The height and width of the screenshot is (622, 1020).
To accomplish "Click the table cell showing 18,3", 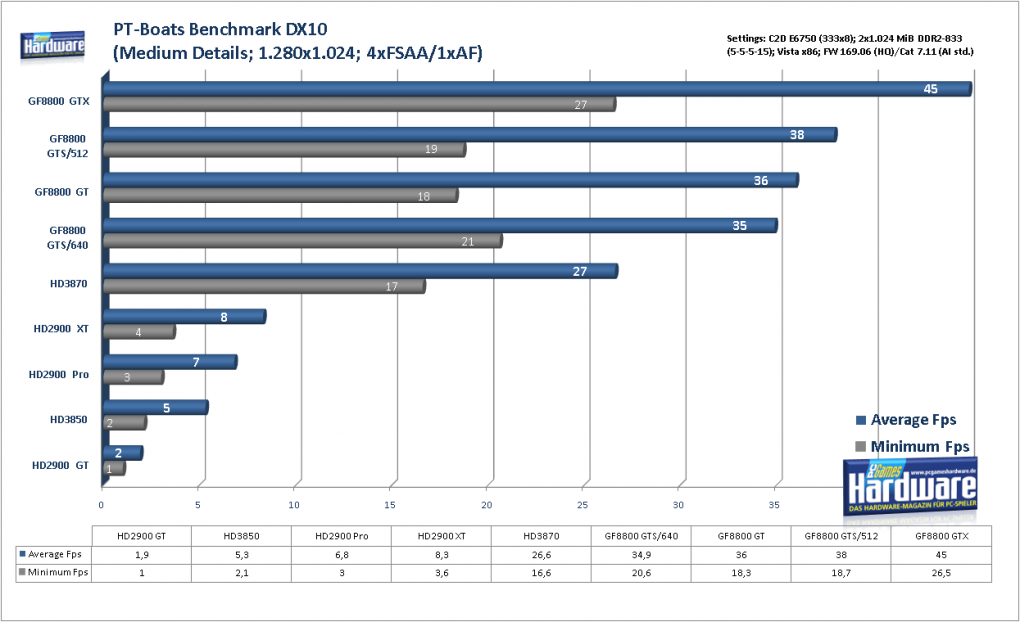I will (741, 573).
